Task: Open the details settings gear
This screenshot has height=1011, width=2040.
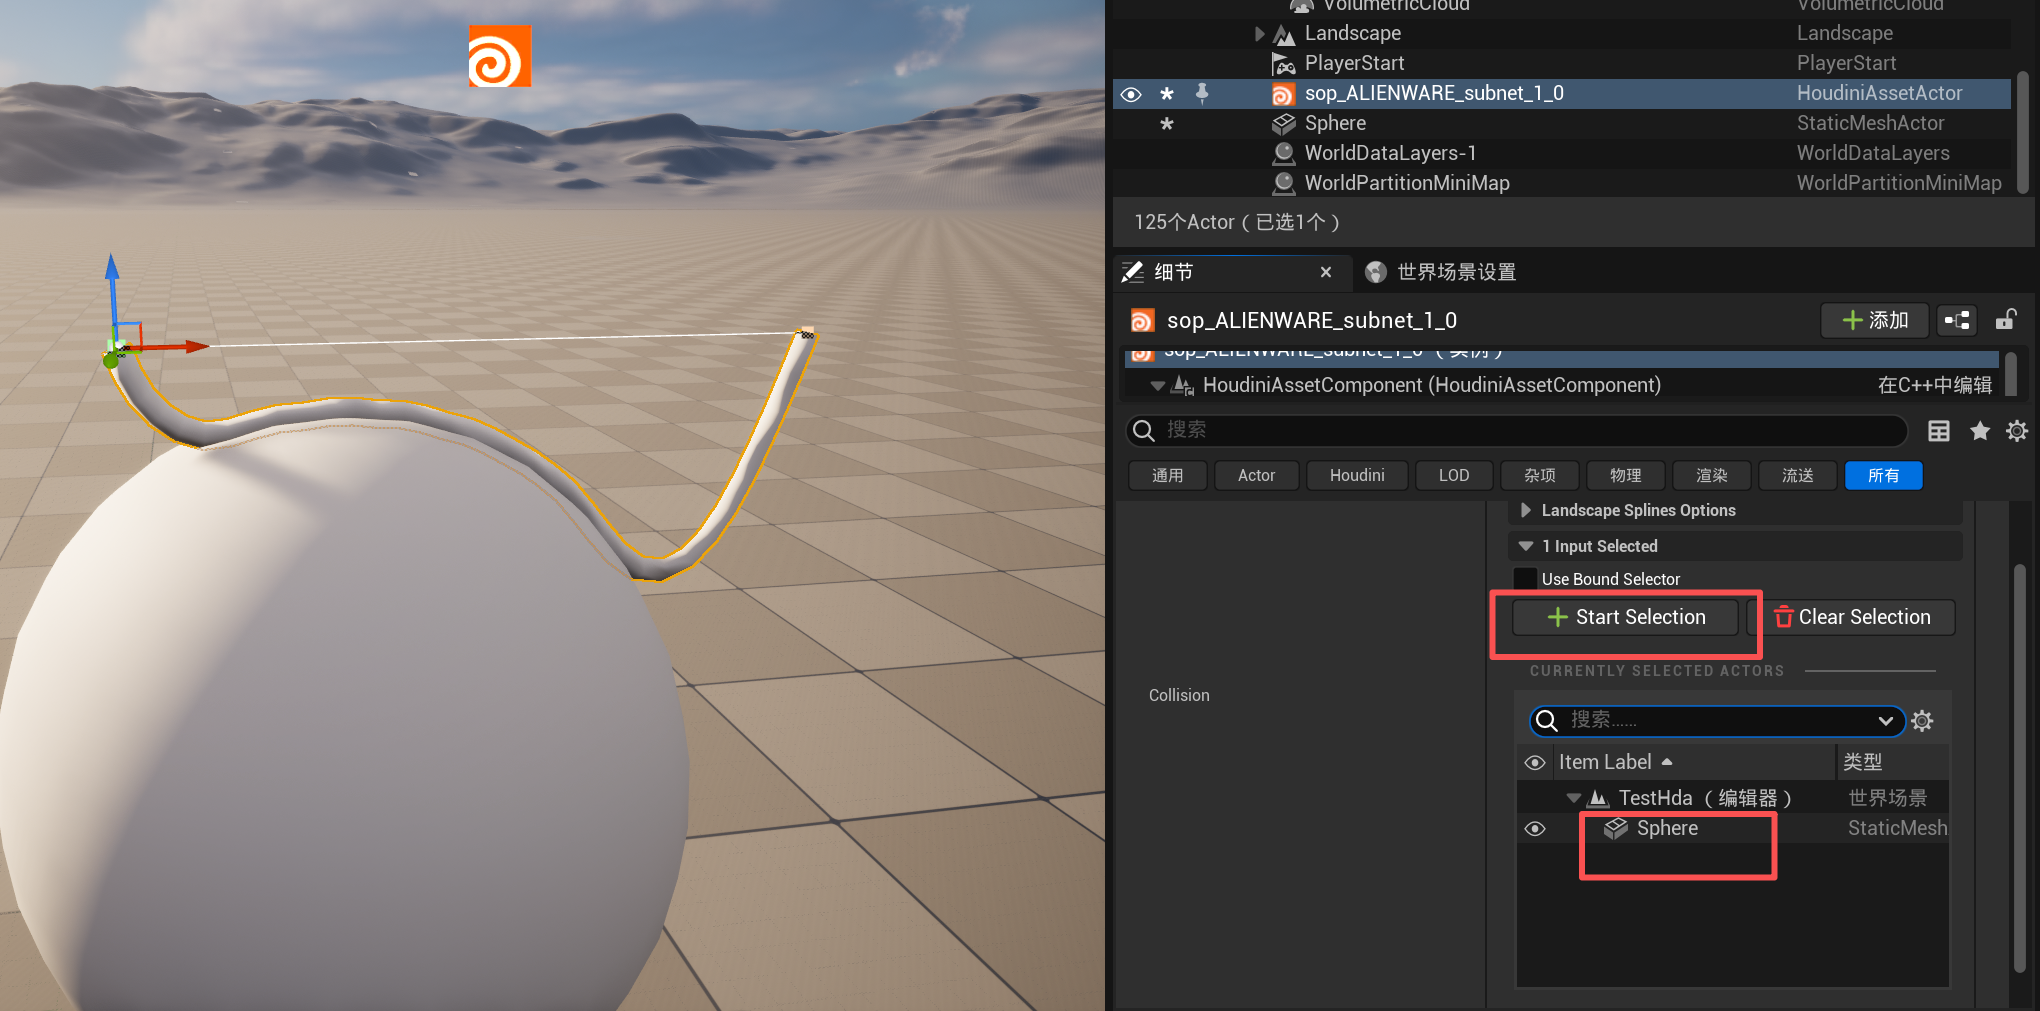Action: pyautogui.click(x=2017, y=431)
